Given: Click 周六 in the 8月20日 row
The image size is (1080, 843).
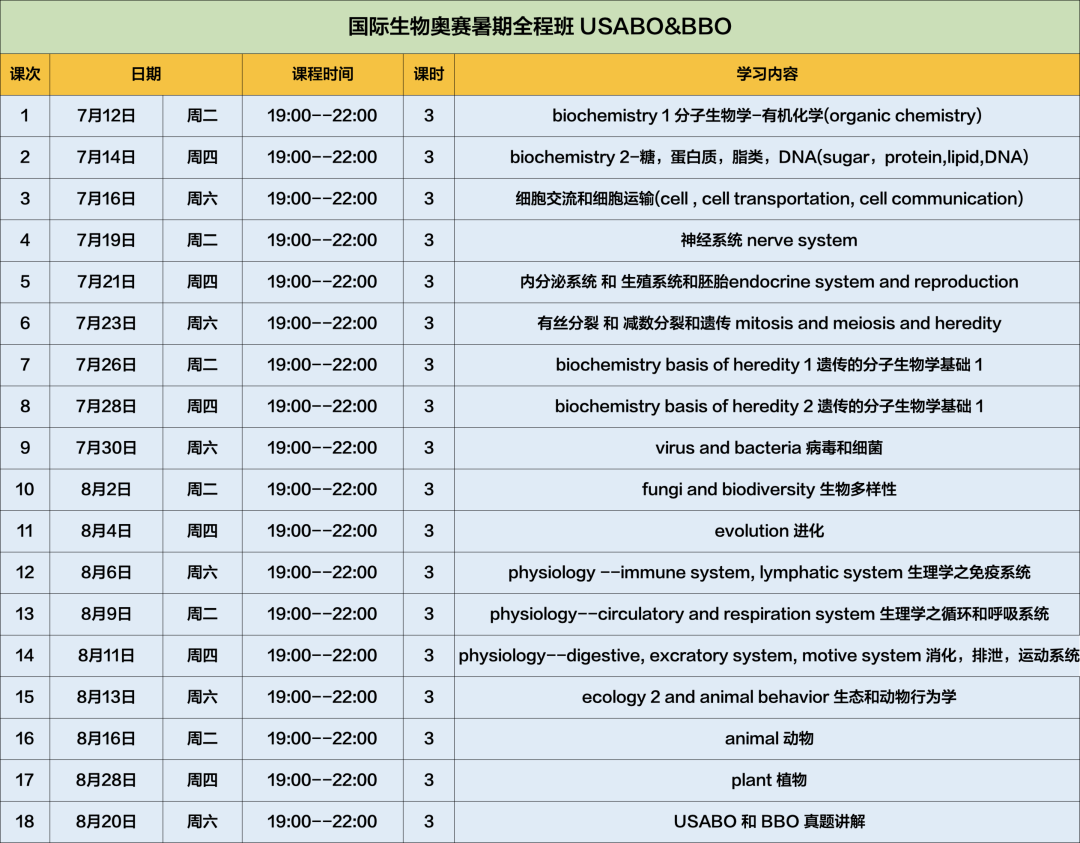Looking at the screenshot, I should (202, 822).
